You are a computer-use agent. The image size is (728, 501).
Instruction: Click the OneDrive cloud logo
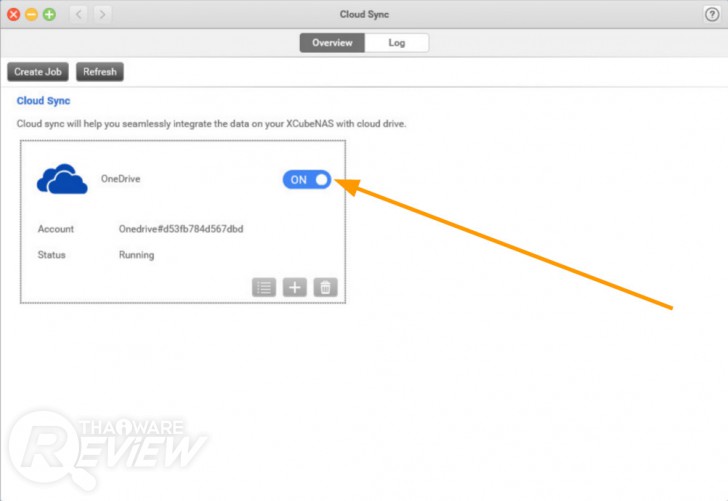coord(62,179)
